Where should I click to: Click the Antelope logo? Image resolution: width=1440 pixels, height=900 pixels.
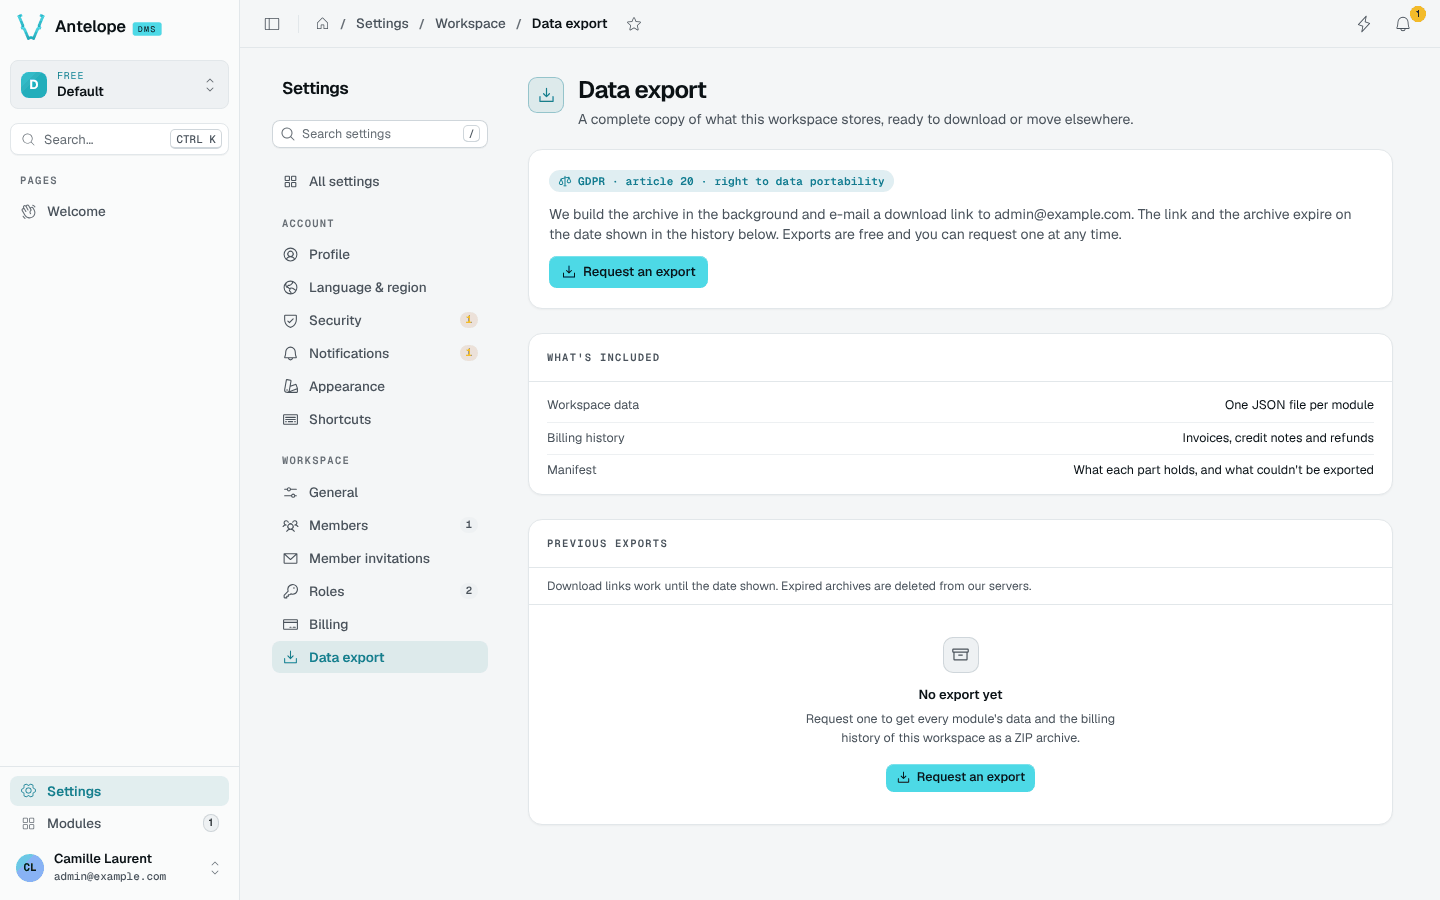(x=31, y=27)
